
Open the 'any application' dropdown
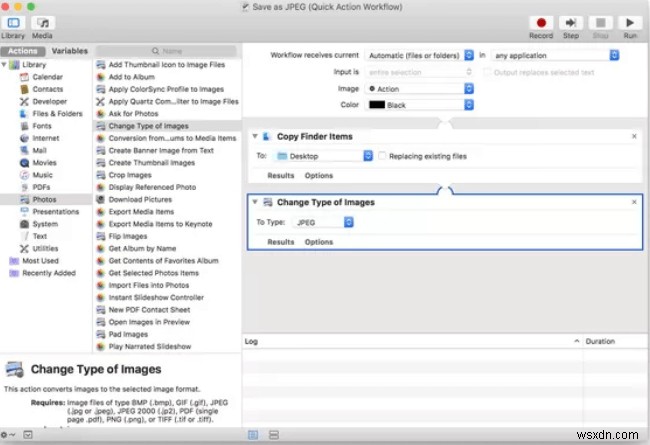pos(555,55)
